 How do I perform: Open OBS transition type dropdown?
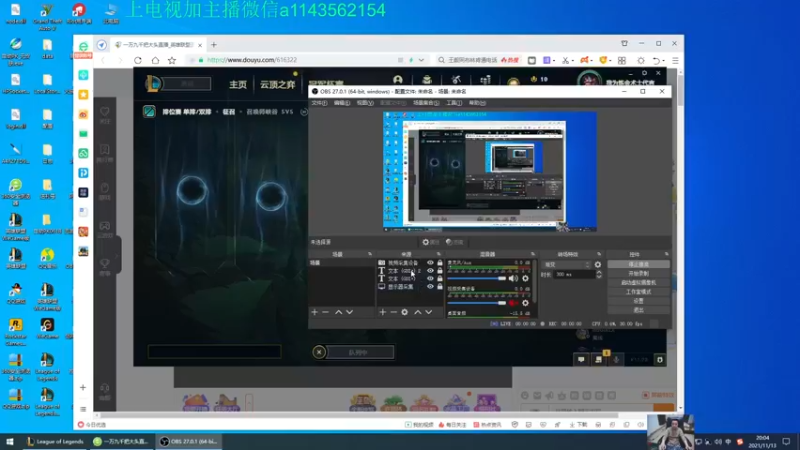pos(567,265)
